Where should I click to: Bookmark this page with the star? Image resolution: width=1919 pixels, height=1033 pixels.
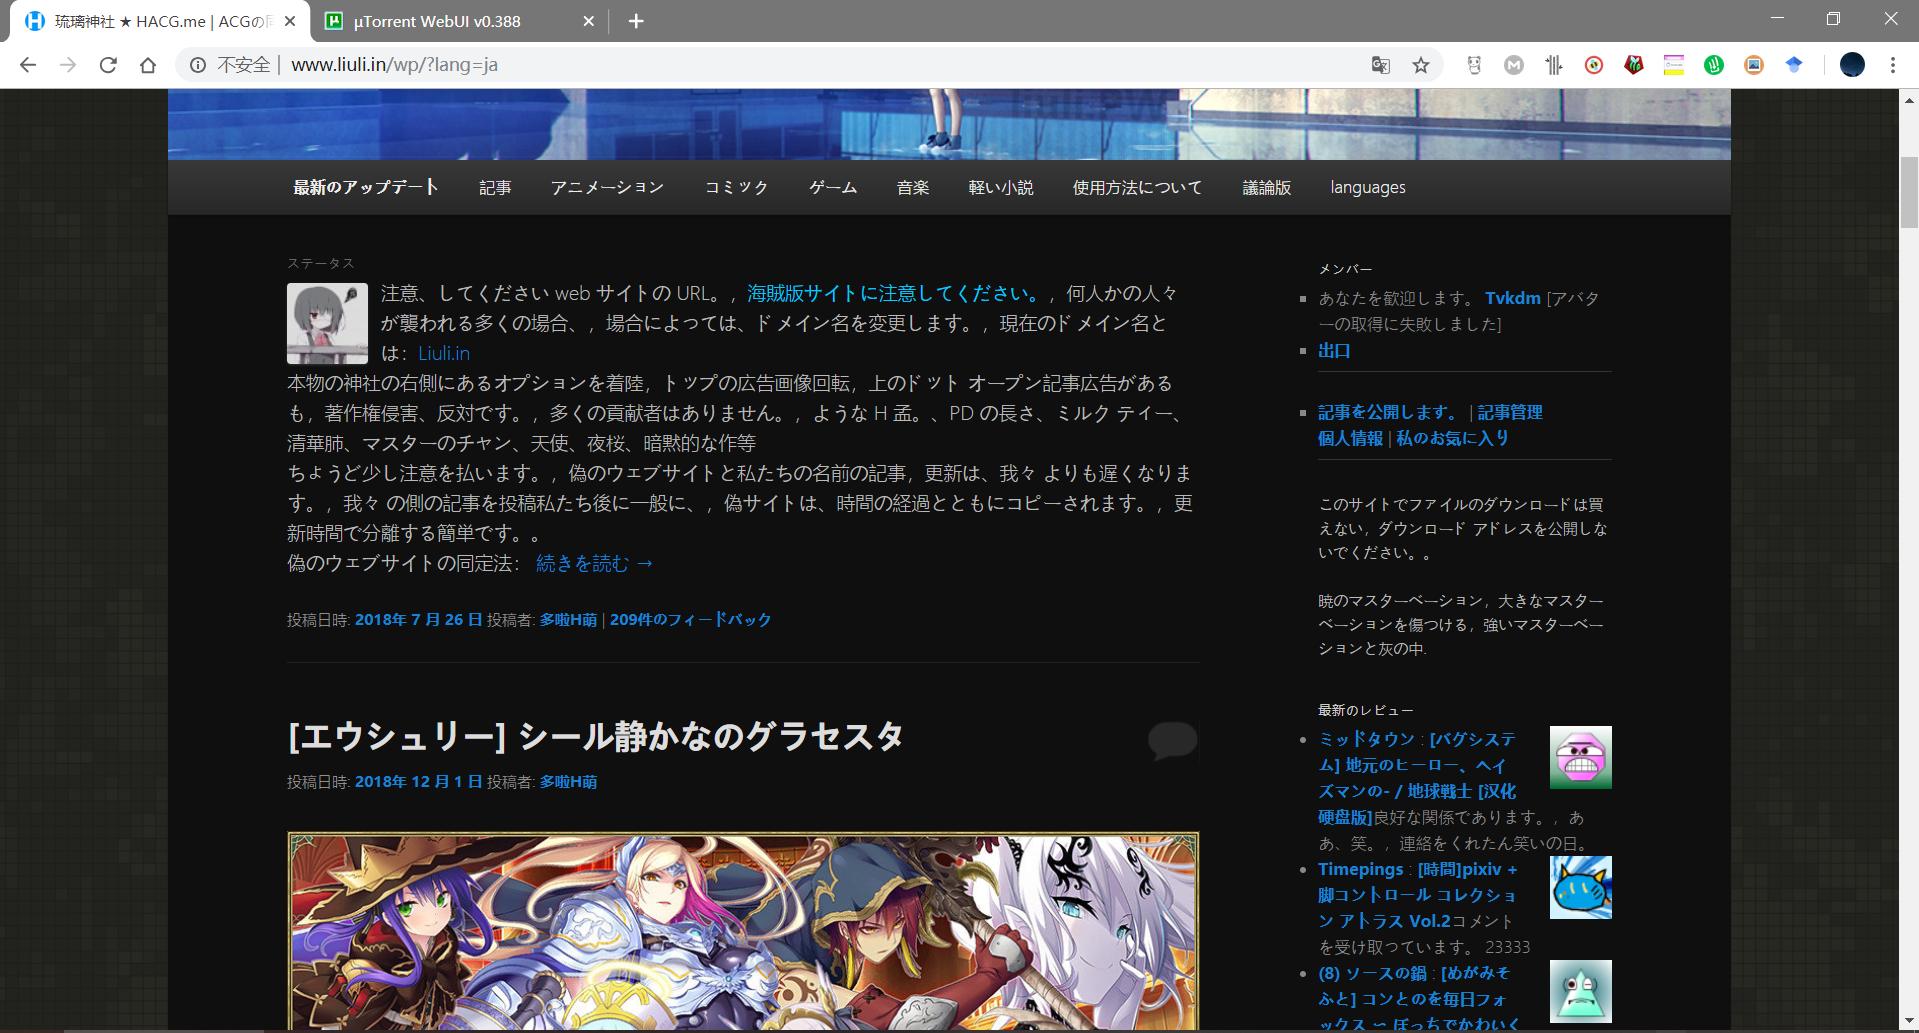pyautogui.click(x=1421, y=65)
